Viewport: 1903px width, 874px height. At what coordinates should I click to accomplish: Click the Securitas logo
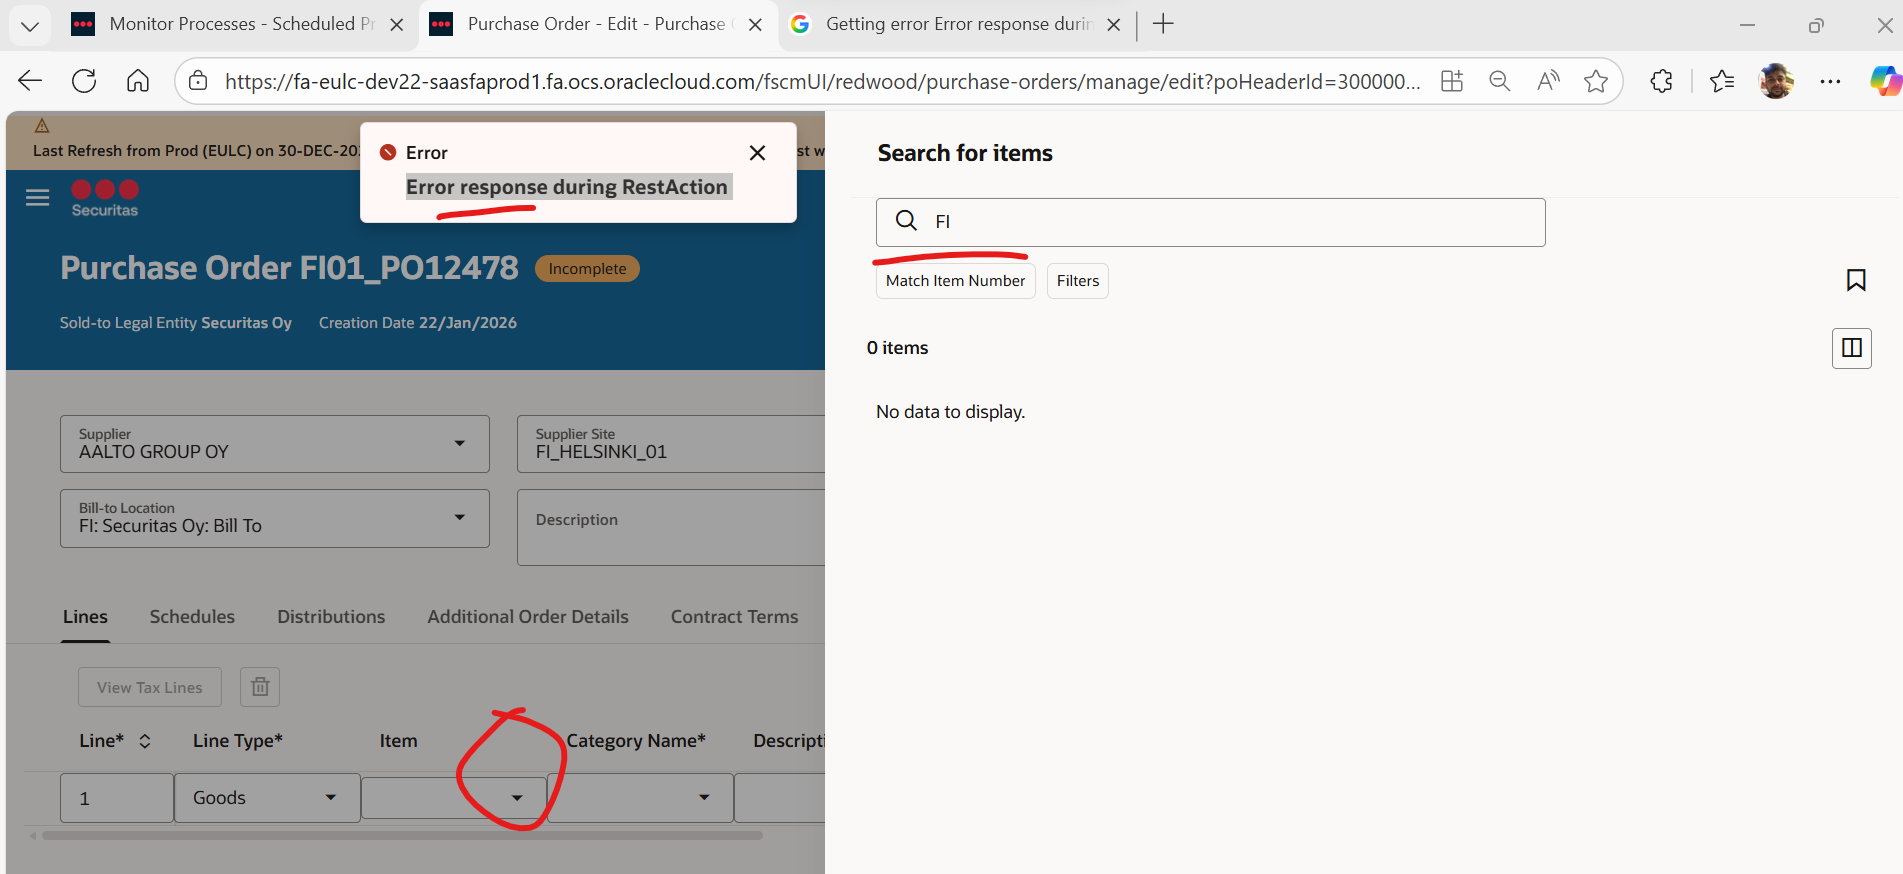click(x=105, y=198)
